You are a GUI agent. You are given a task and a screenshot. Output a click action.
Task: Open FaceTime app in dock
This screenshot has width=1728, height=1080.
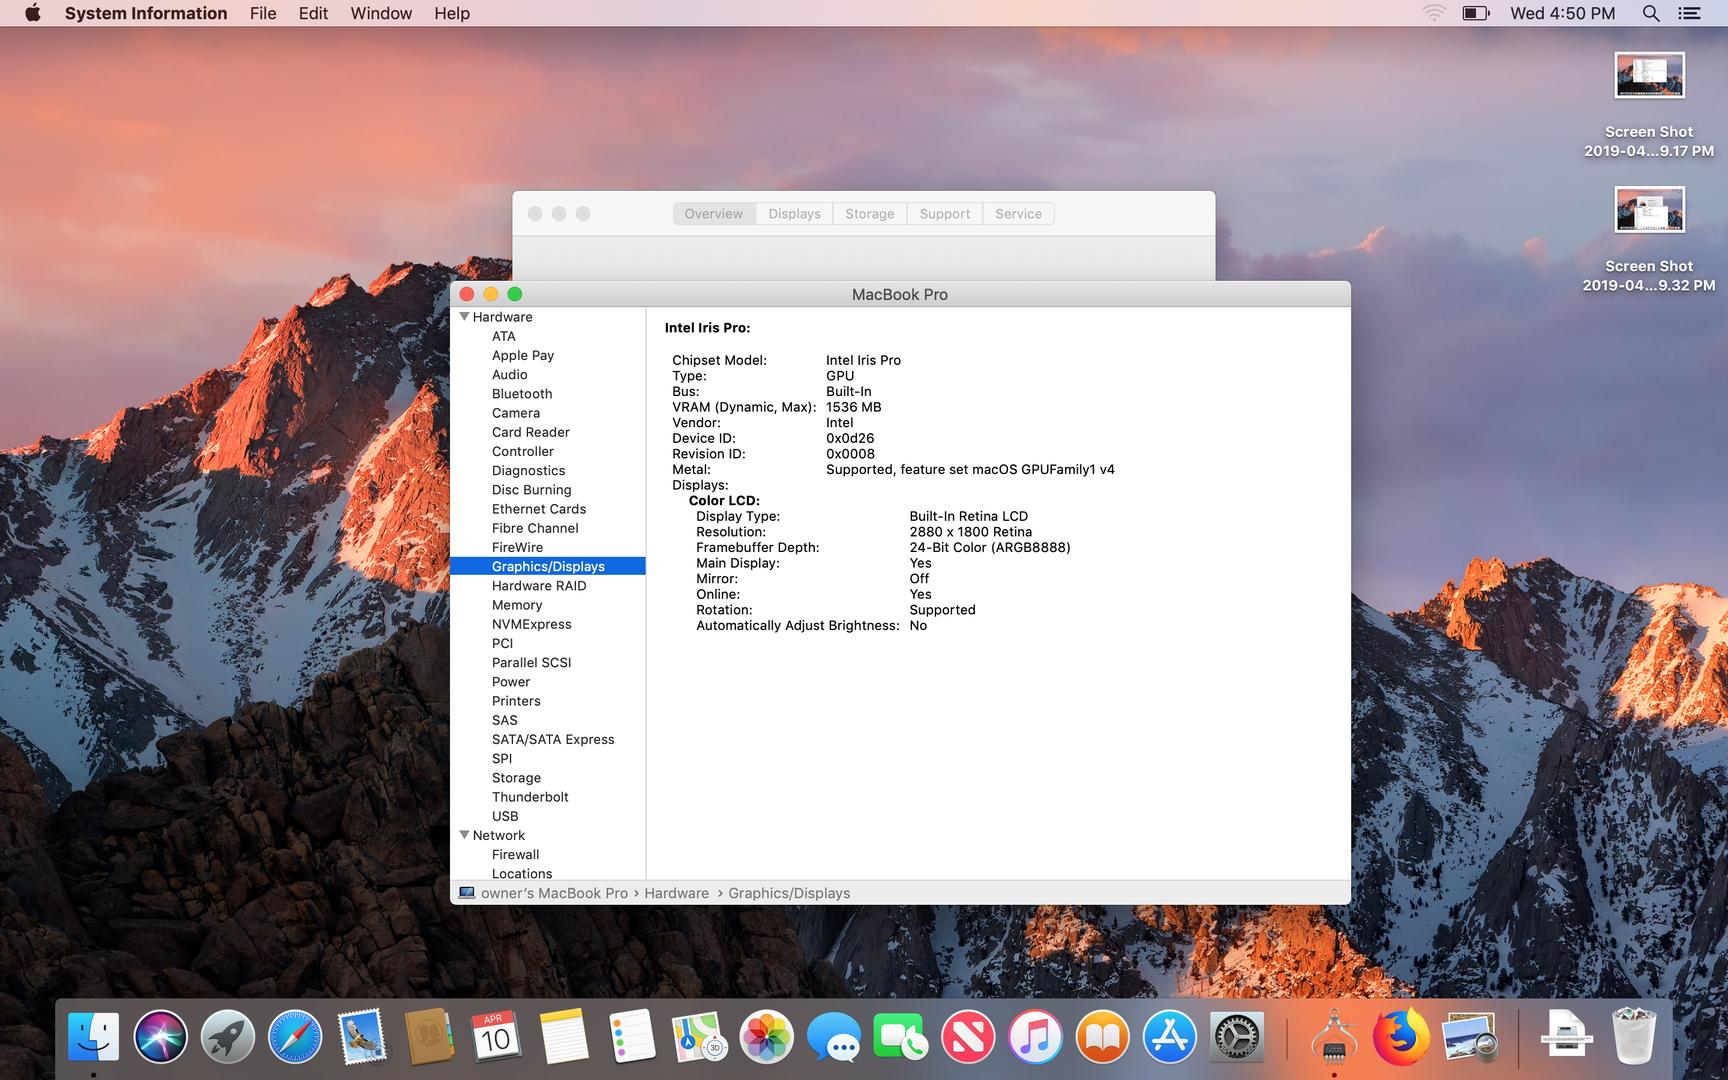(900, 1036)
